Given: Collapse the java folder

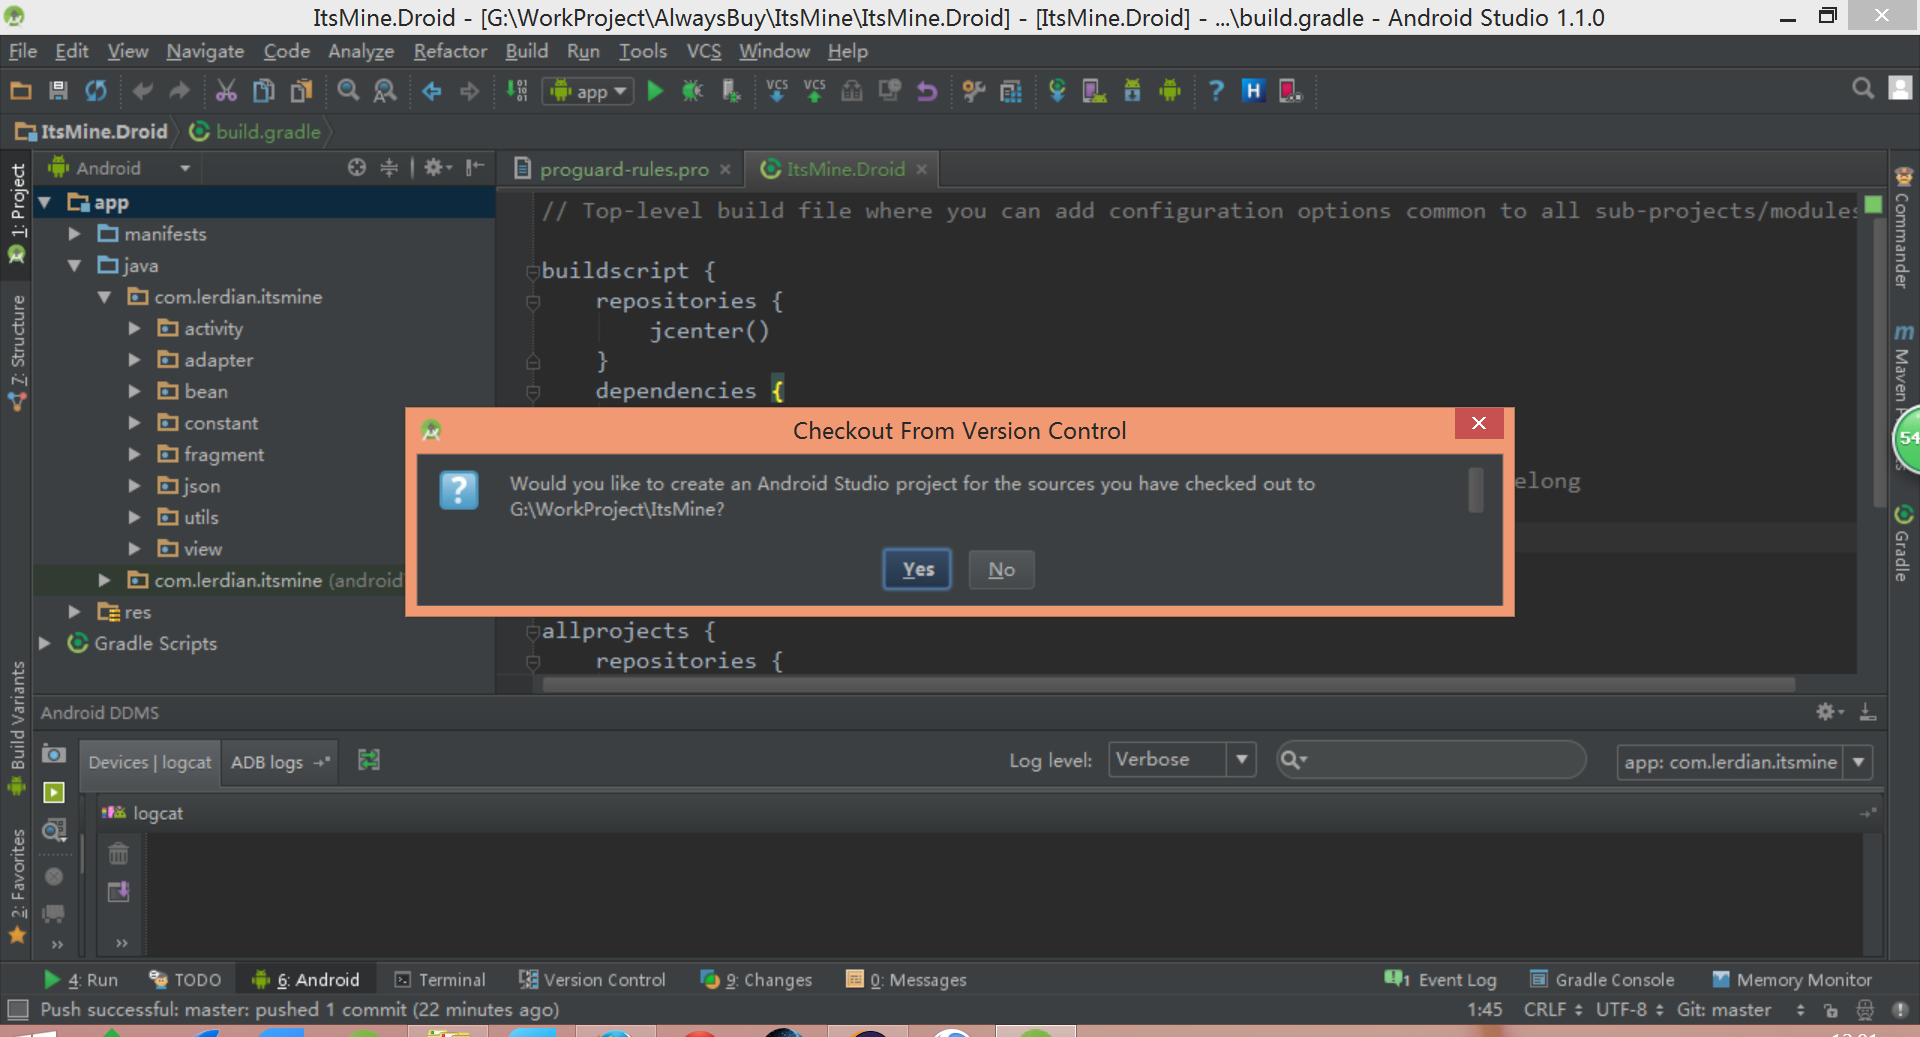Looking at the screenshot, I should point(74,266).
